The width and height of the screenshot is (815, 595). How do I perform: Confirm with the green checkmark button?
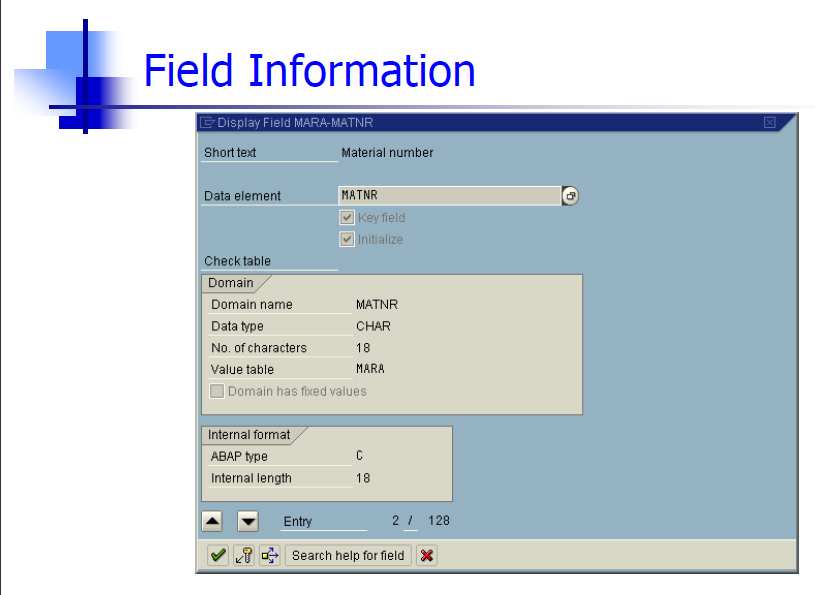(218, 555)
